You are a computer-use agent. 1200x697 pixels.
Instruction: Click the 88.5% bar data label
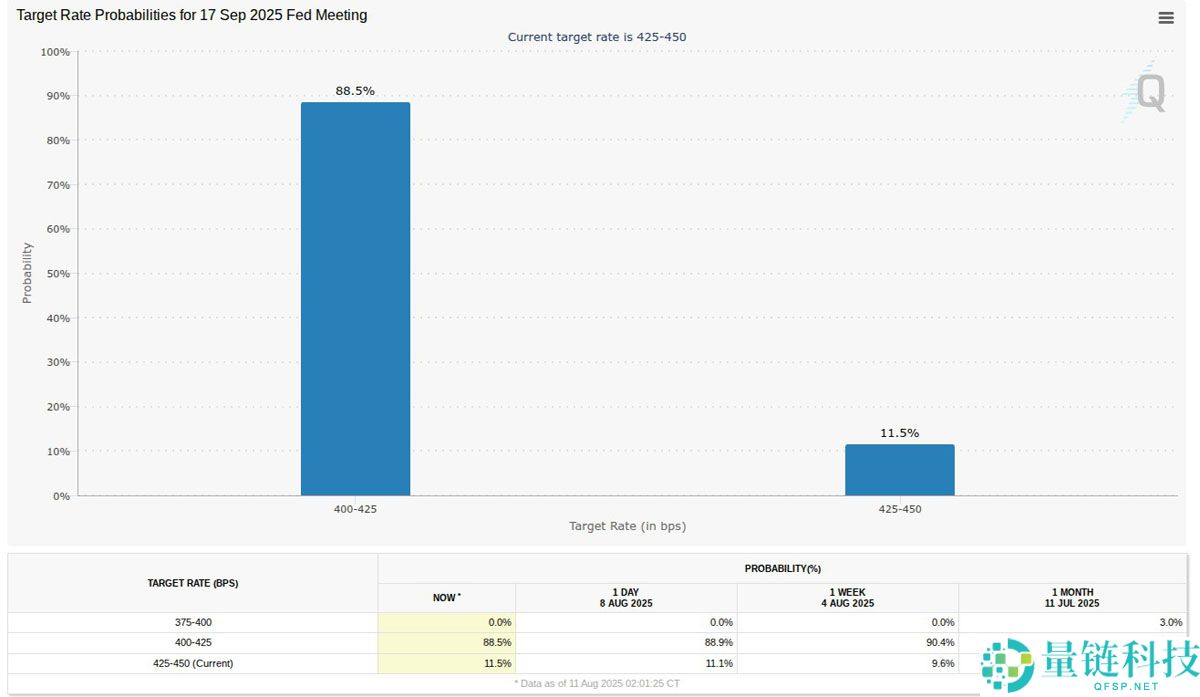[x=355, y=91]
